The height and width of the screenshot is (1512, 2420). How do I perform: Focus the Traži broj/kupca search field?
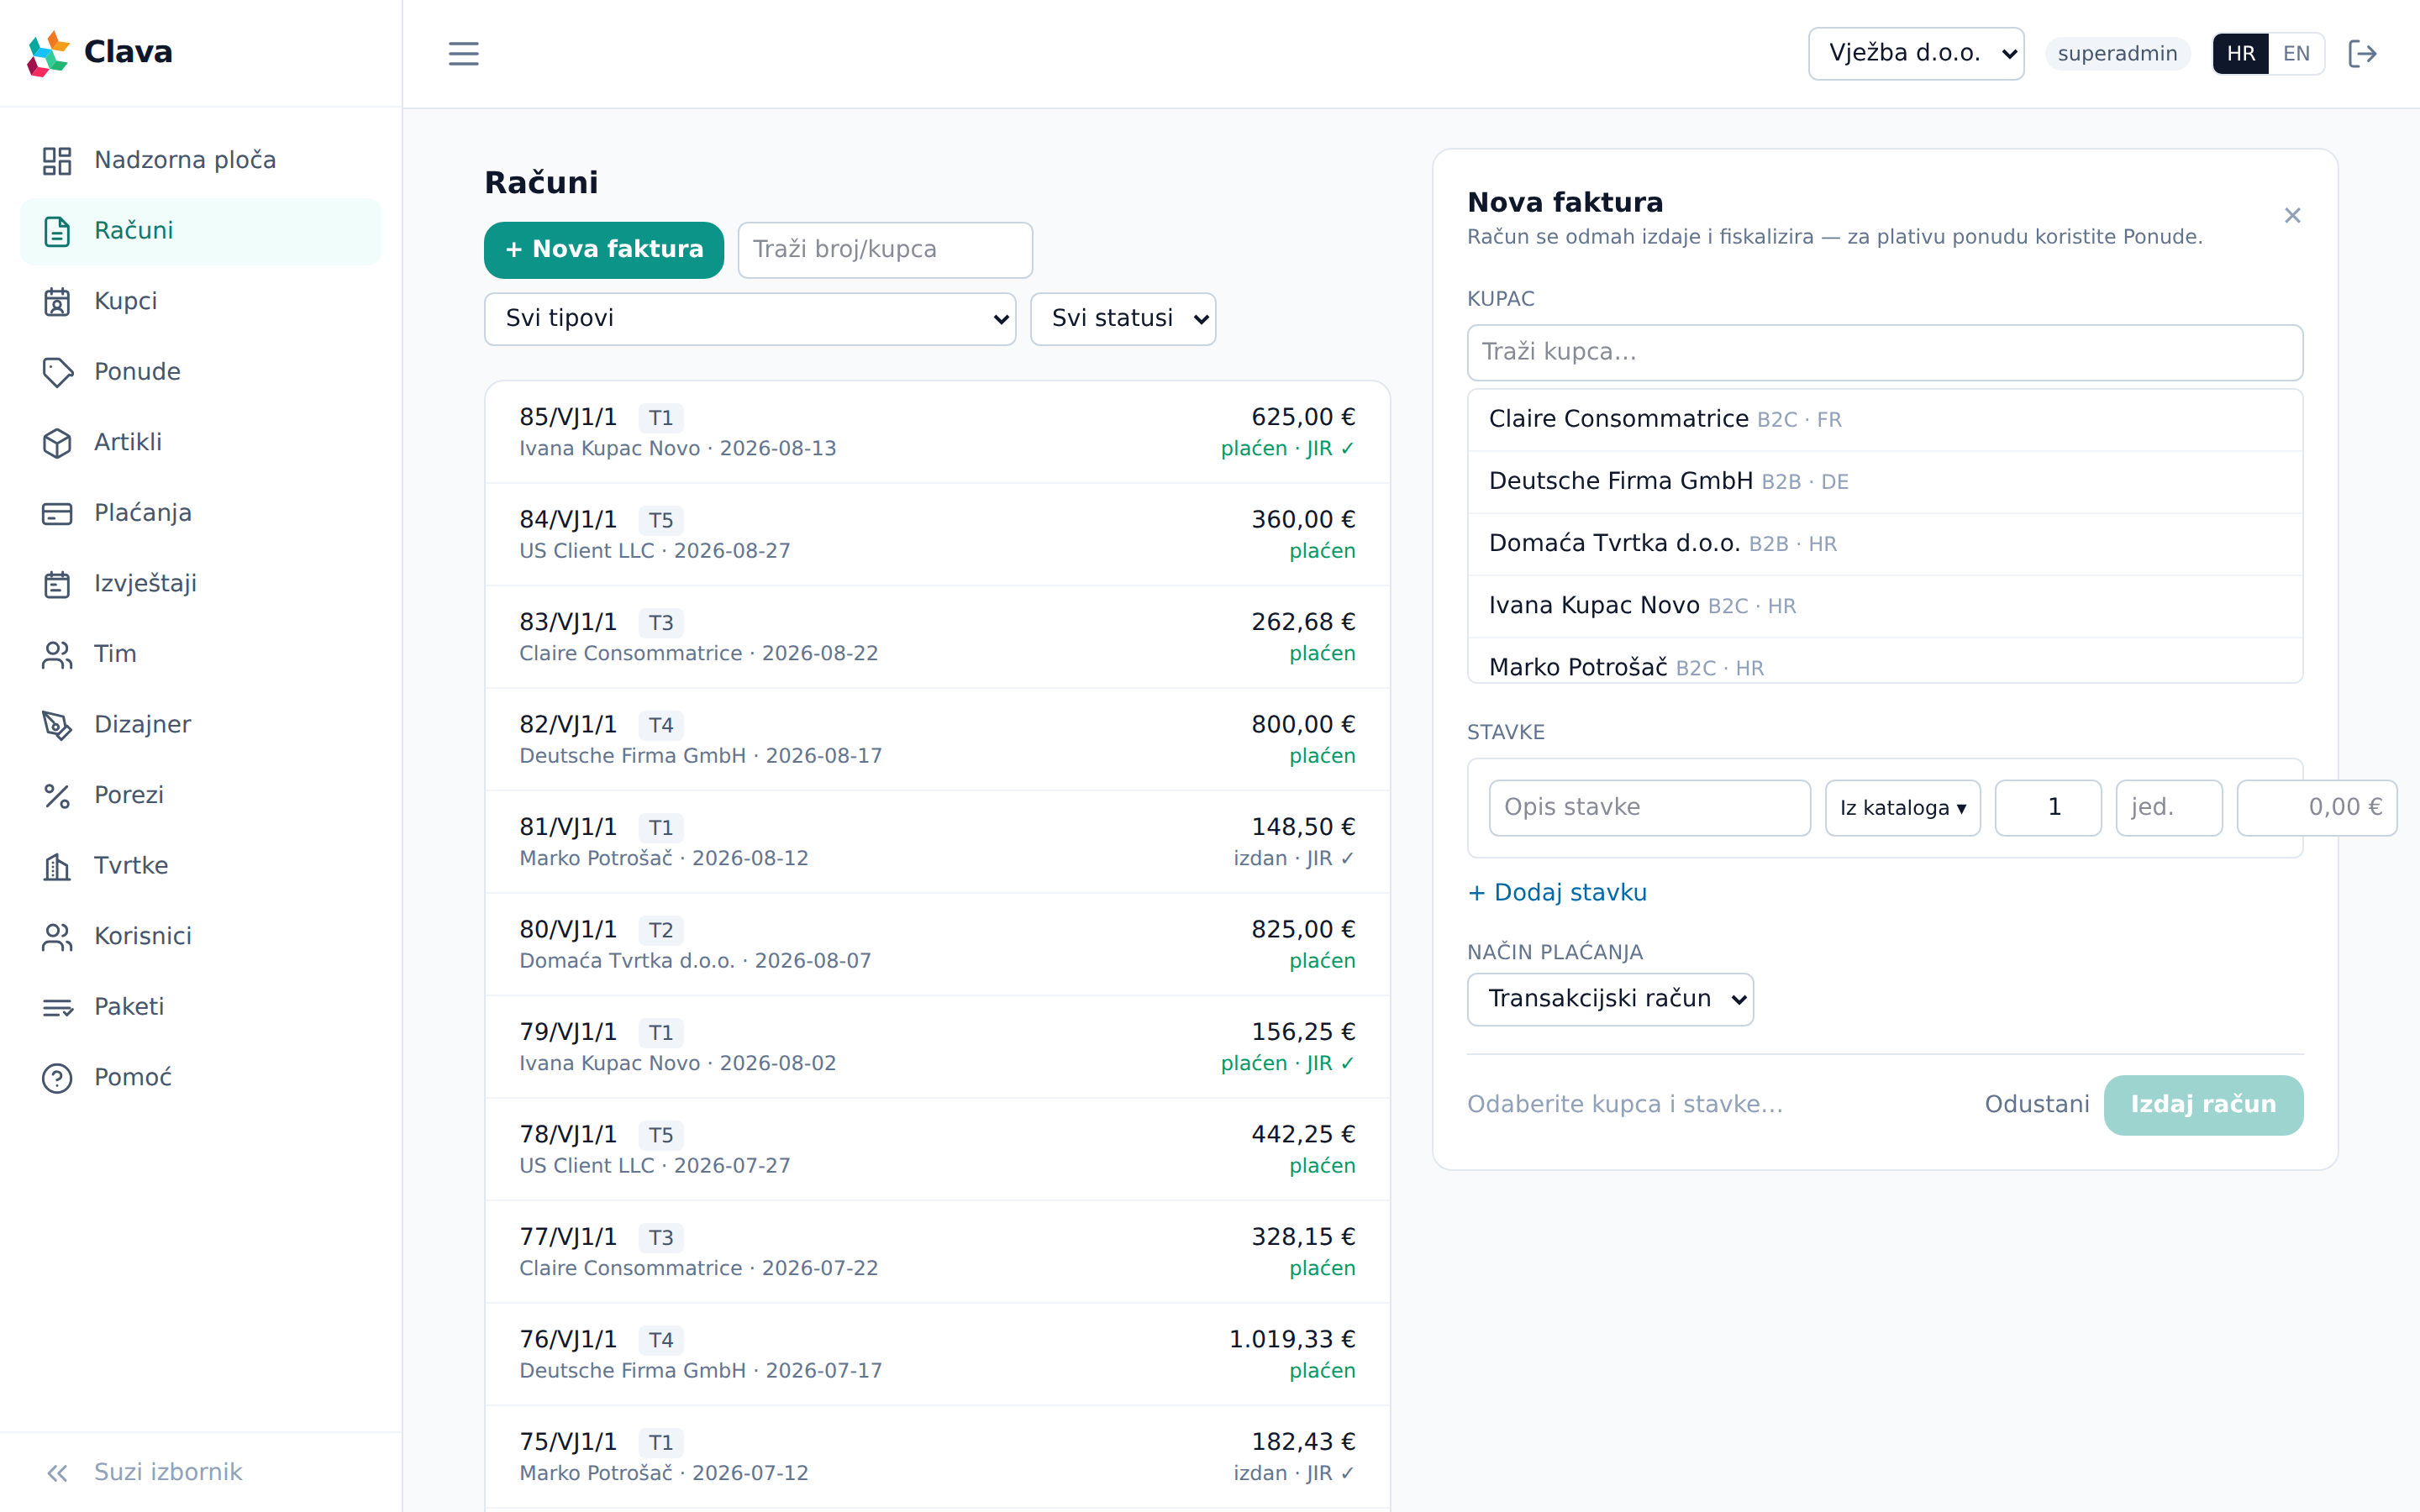pos(885,249)
